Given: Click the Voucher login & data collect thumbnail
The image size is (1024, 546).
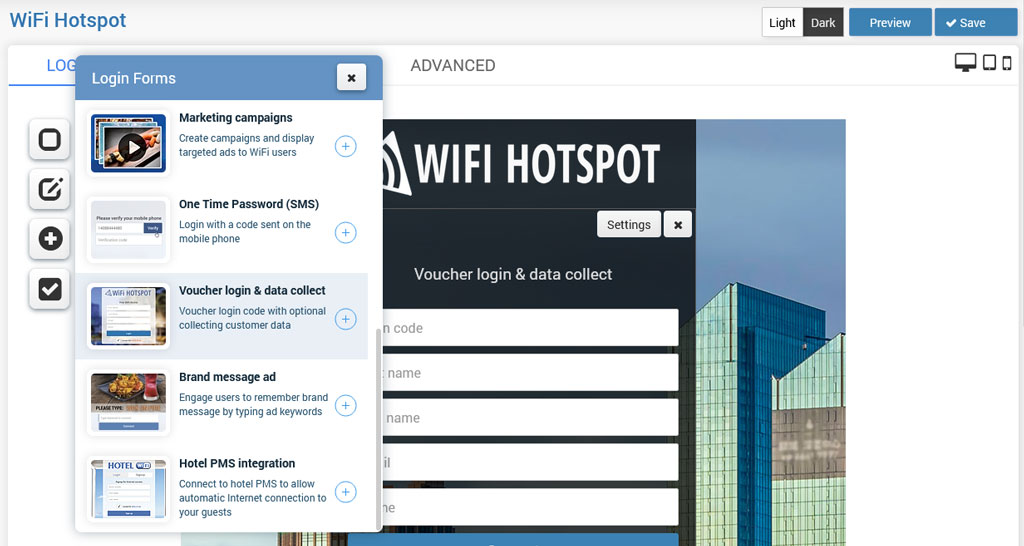Looking at the screenshot, I should tap(129, 316).
